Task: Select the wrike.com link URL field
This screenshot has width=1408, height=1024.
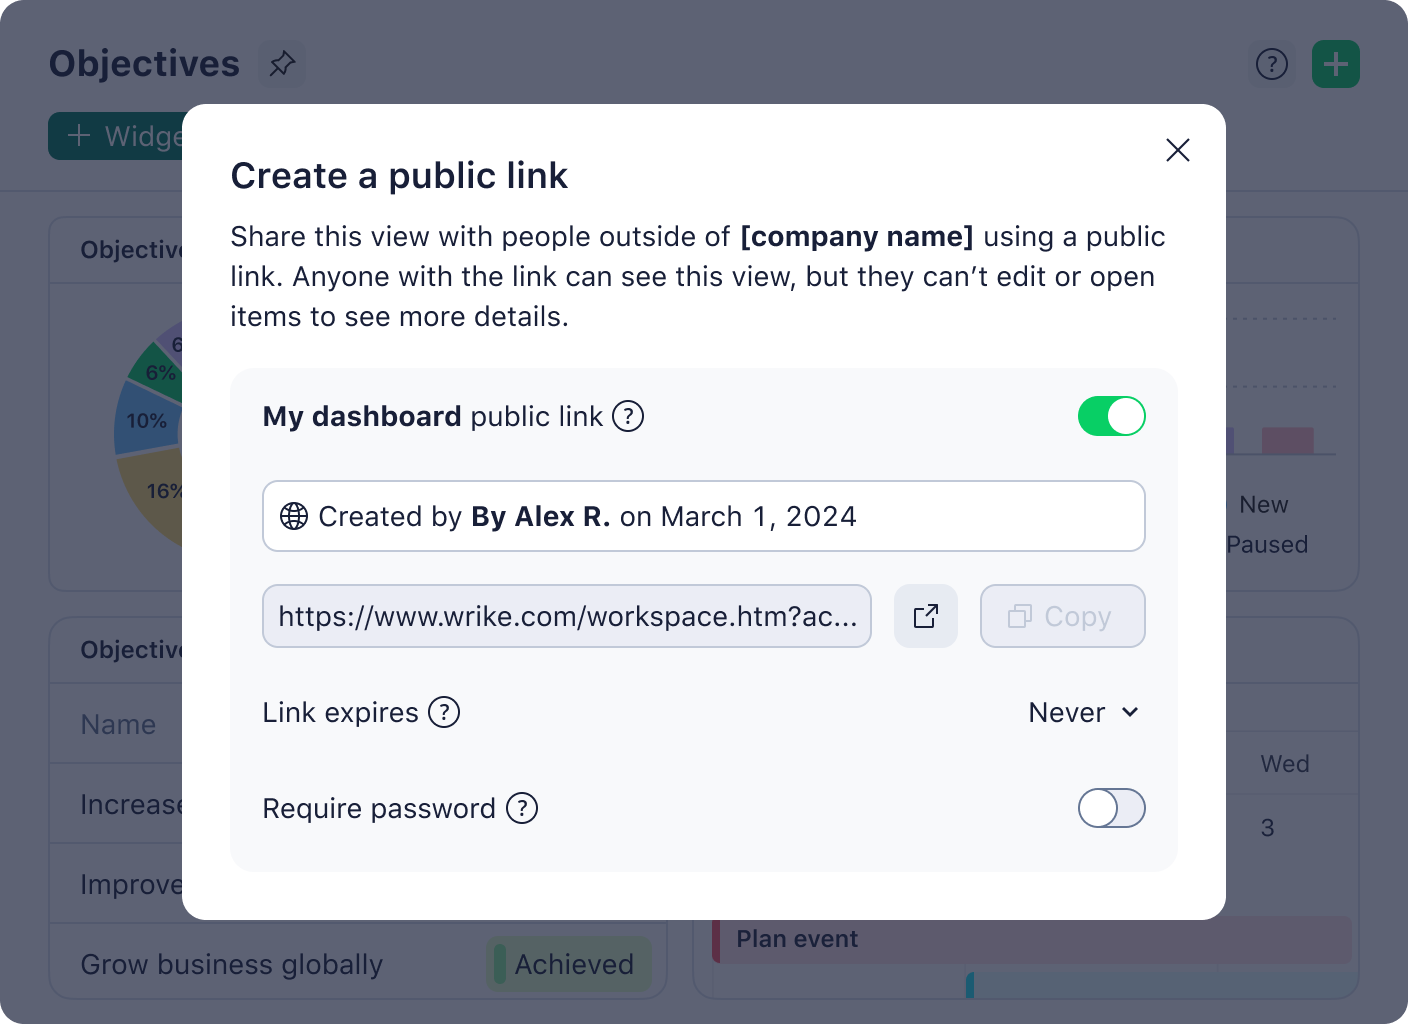Action: tap(566, 616)
